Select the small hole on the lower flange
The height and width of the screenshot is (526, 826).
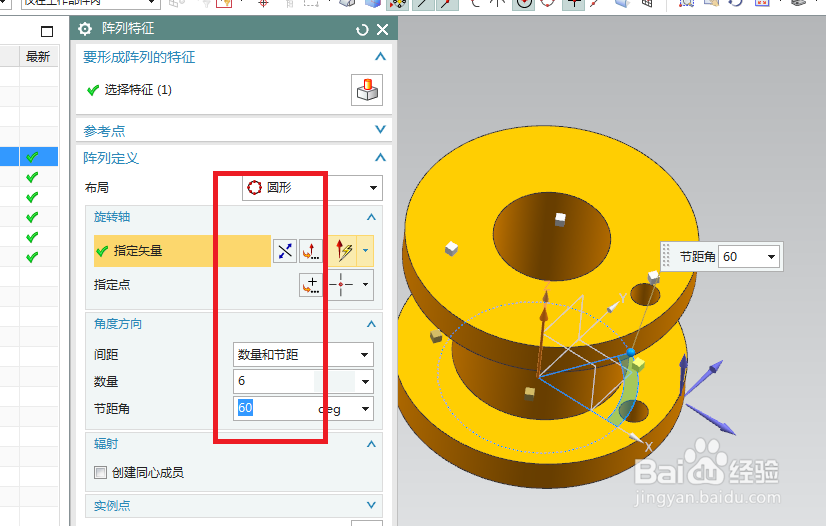click(634, 411)
